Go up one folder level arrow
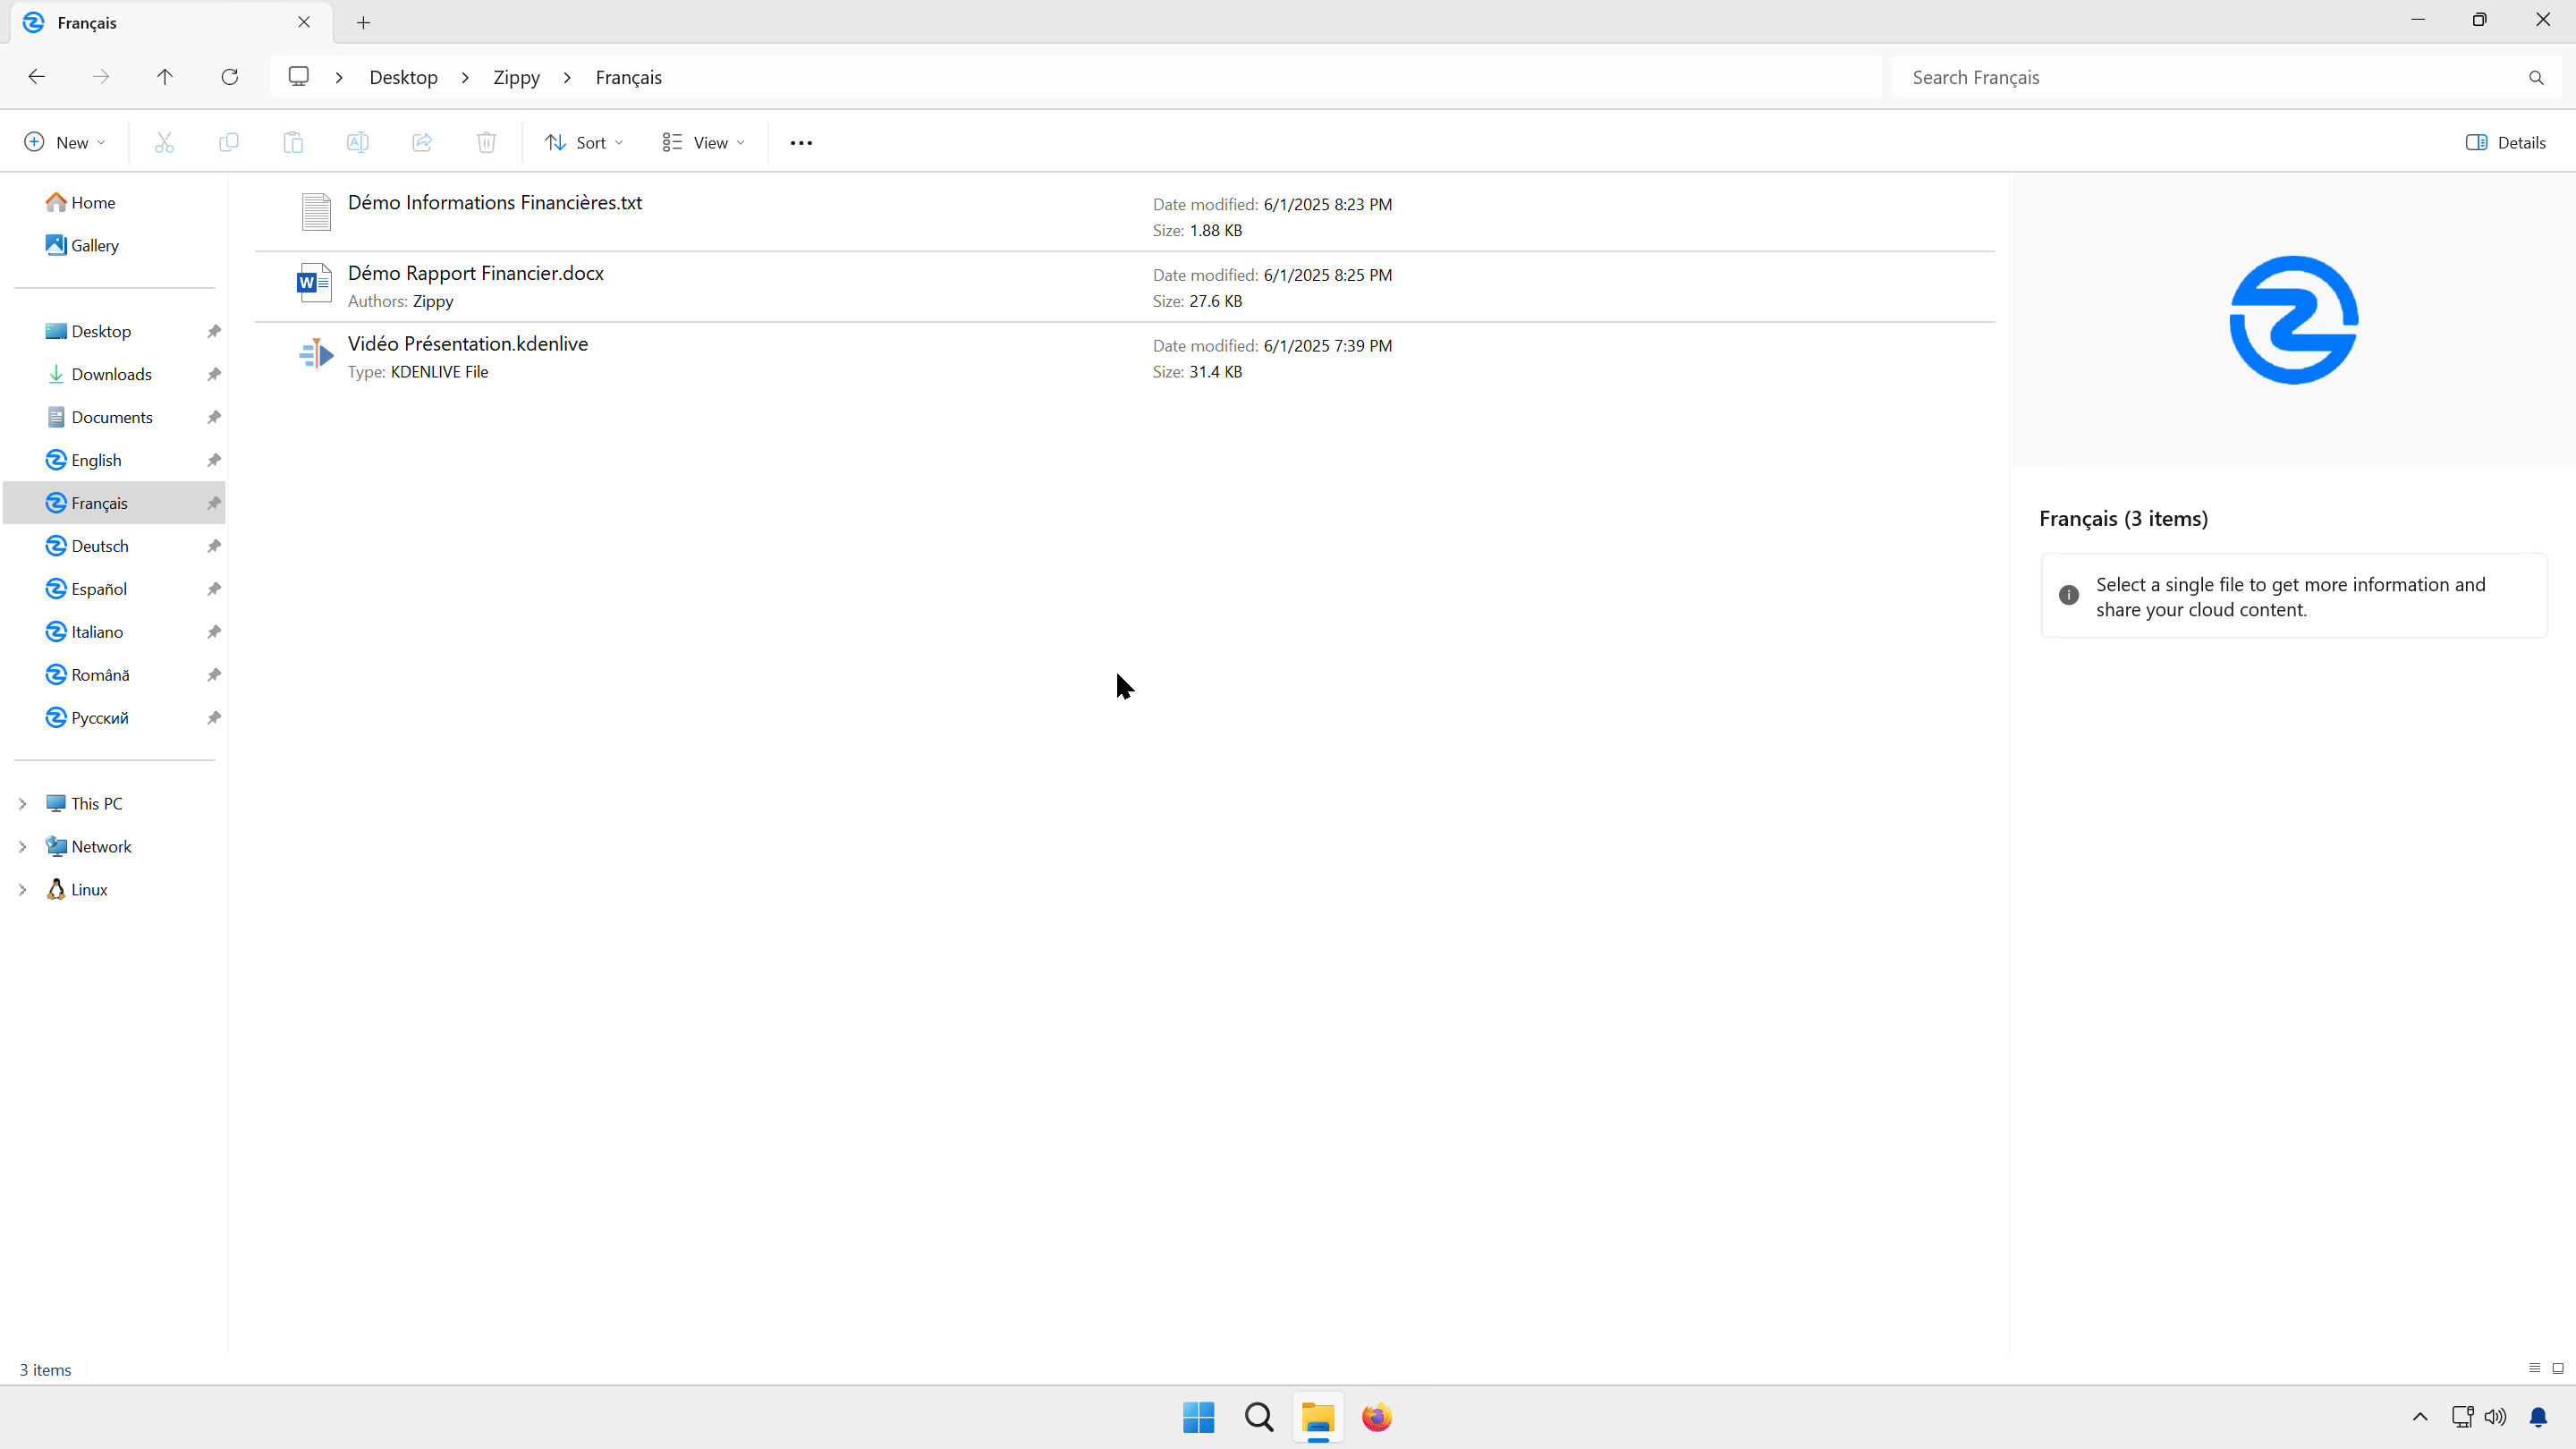The image size is (2576, 1449). tap(165, 77)
